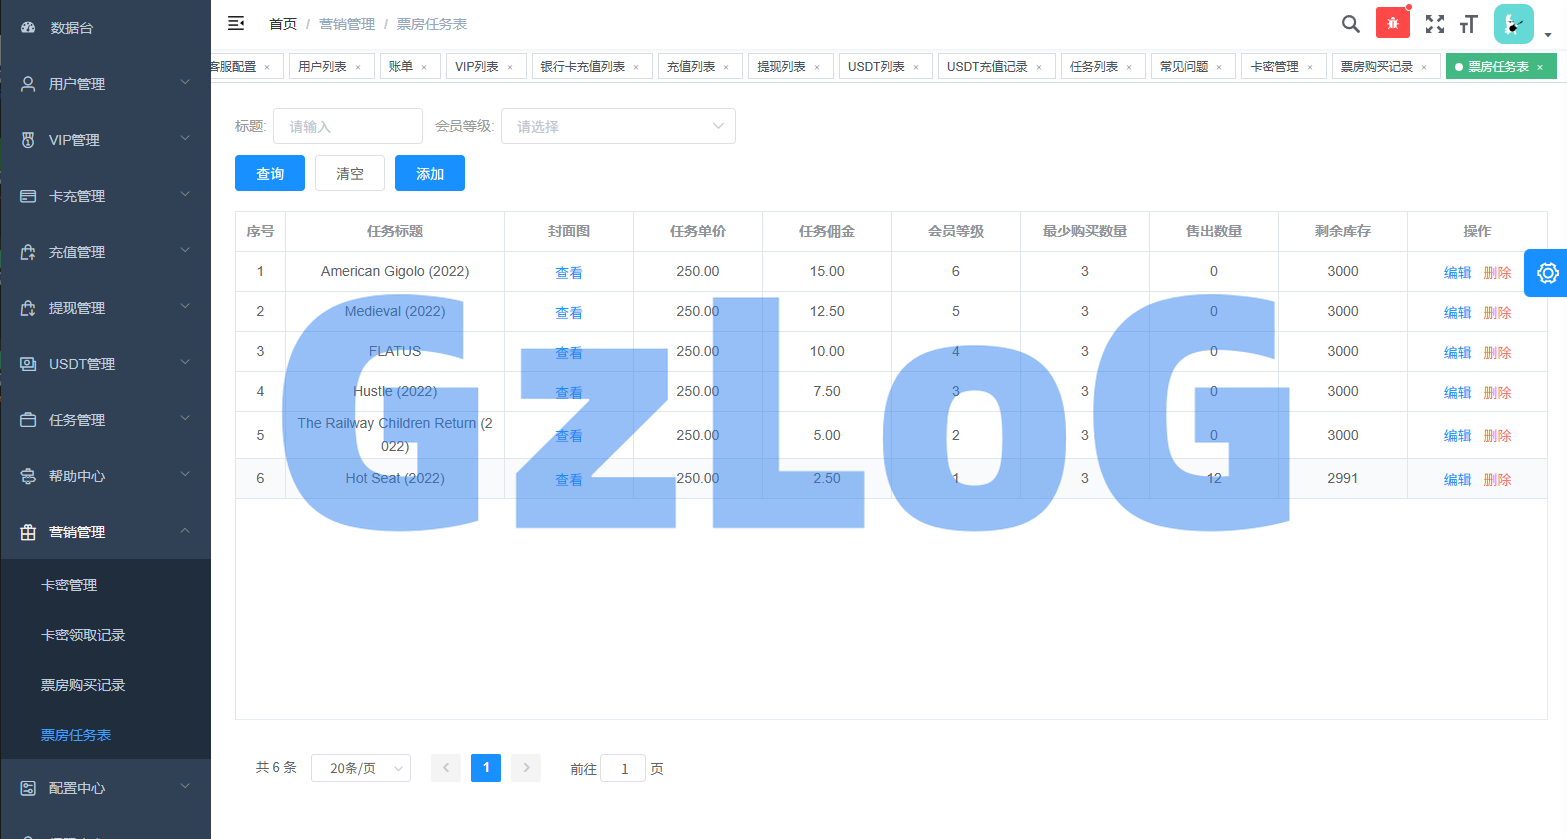
Task: Open the 会员等级 dropdown
Action: 618,126
